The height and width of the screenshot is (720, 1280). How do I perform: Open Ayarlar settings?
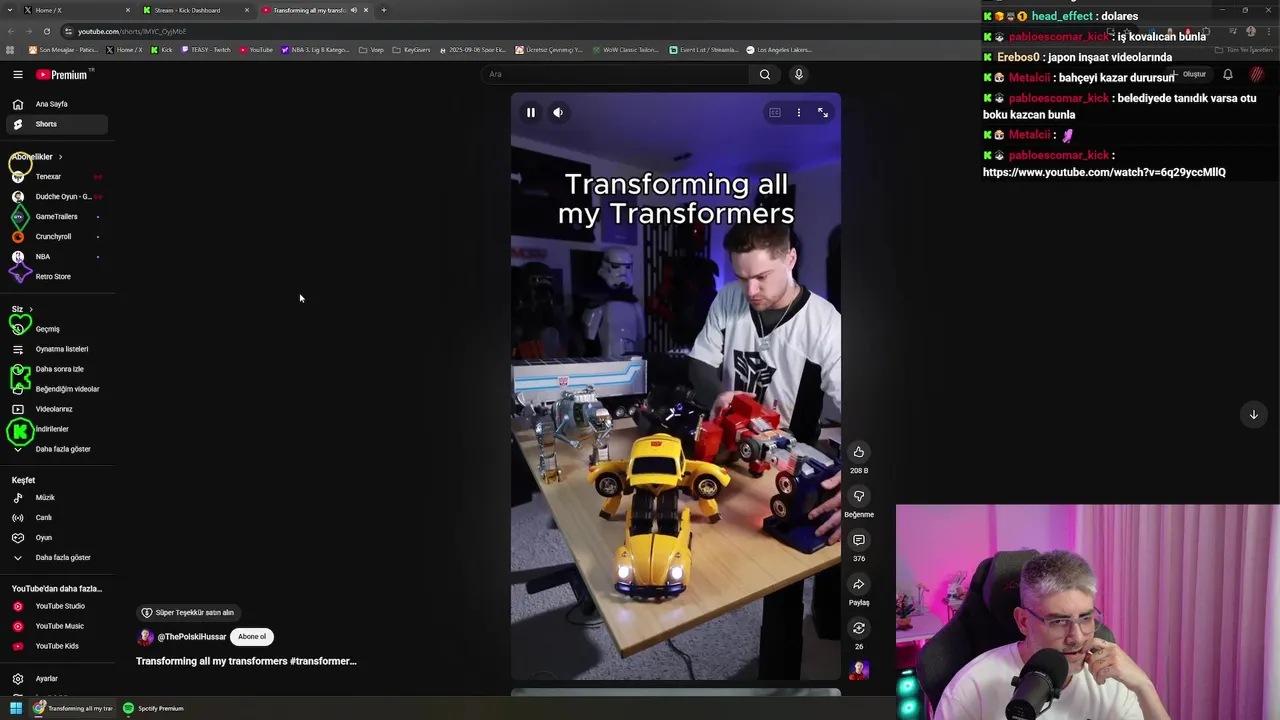[55, 679]
